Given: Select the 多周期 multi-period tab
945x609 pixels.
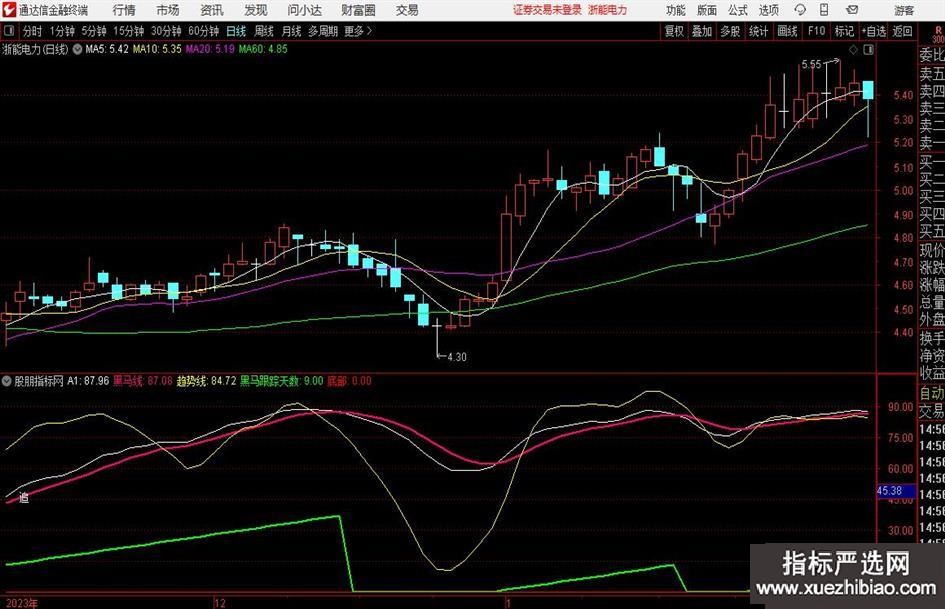Looking at the screenshot, I should 323,31.
